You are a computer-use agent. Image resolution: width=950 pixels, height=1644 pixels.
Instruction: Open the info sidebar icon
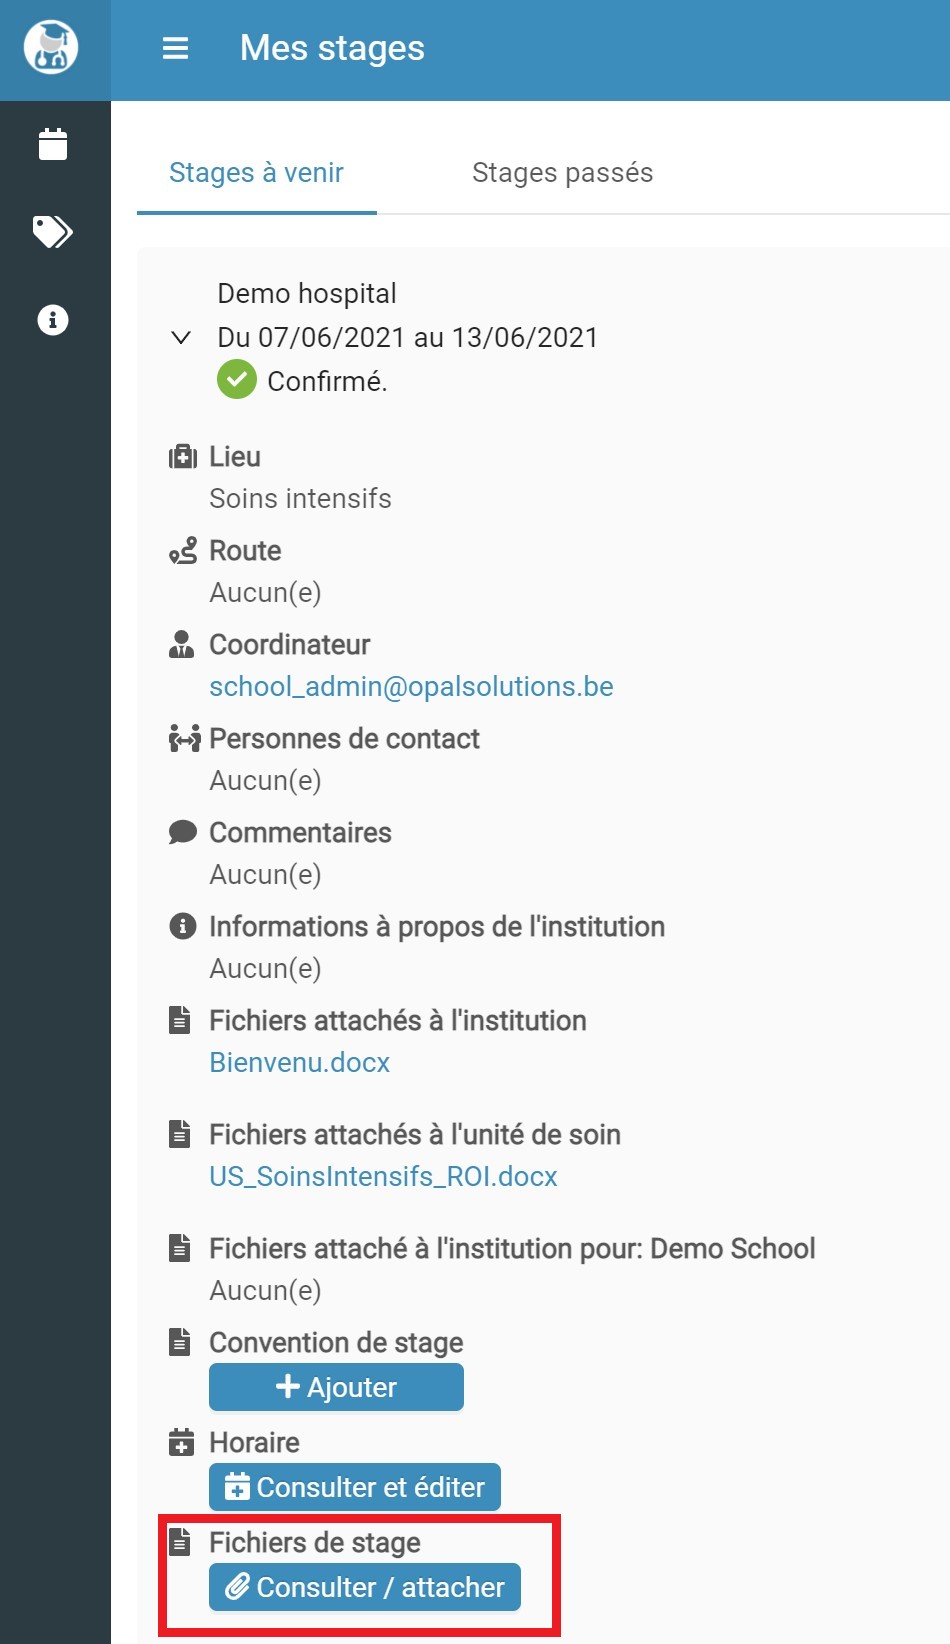tap(53, 320)
